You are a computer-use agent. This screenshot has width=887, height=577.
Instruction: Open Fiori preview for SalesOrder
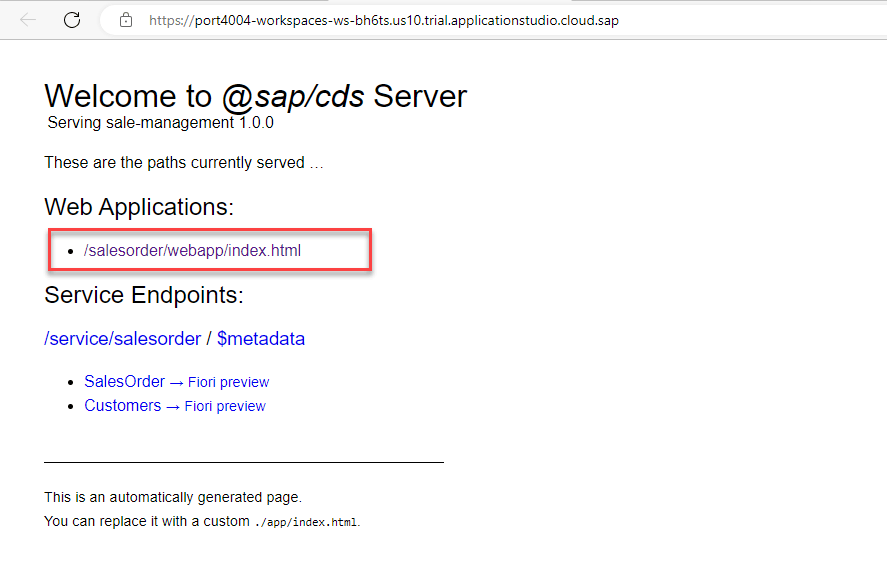pyautogui.click(x=228, y=382)
